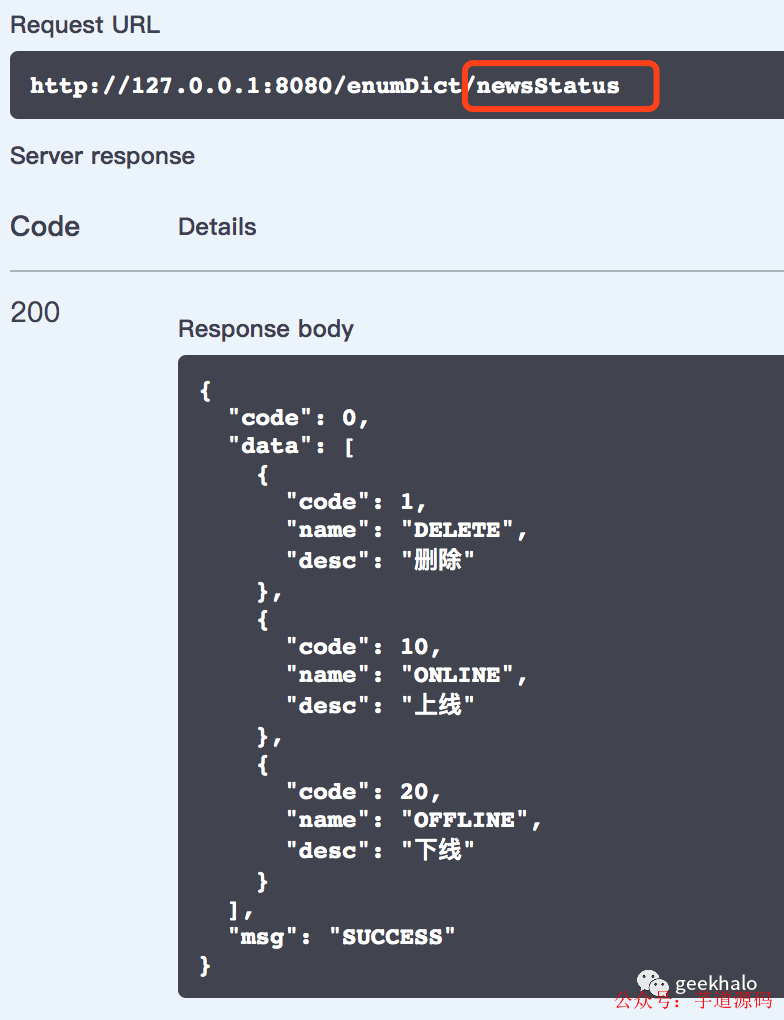The height and width of the screenshot is (1020, 784).
Task: Click the "data": [ line
Action: click(x=291, y=446)
